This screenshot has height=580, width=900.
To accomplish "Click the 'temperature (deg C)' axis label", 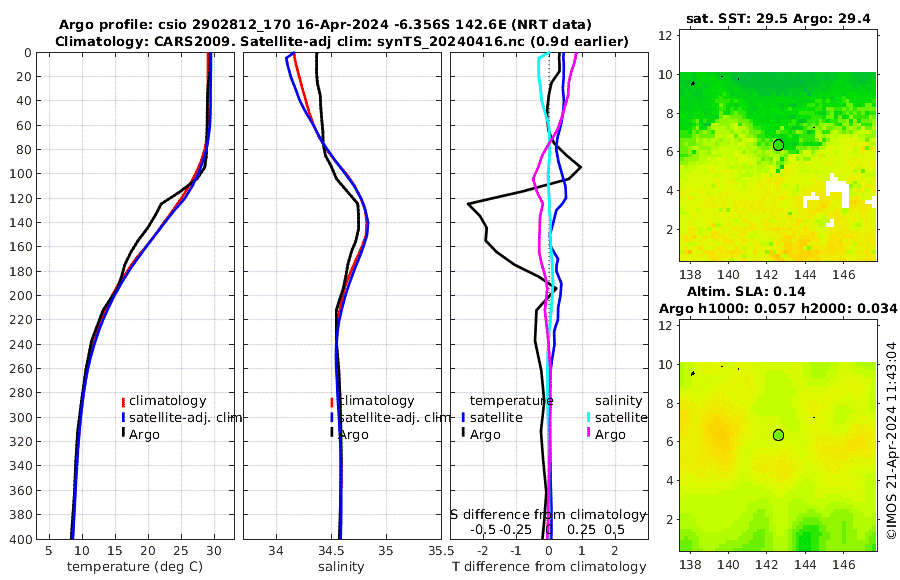I will (135, 567).
